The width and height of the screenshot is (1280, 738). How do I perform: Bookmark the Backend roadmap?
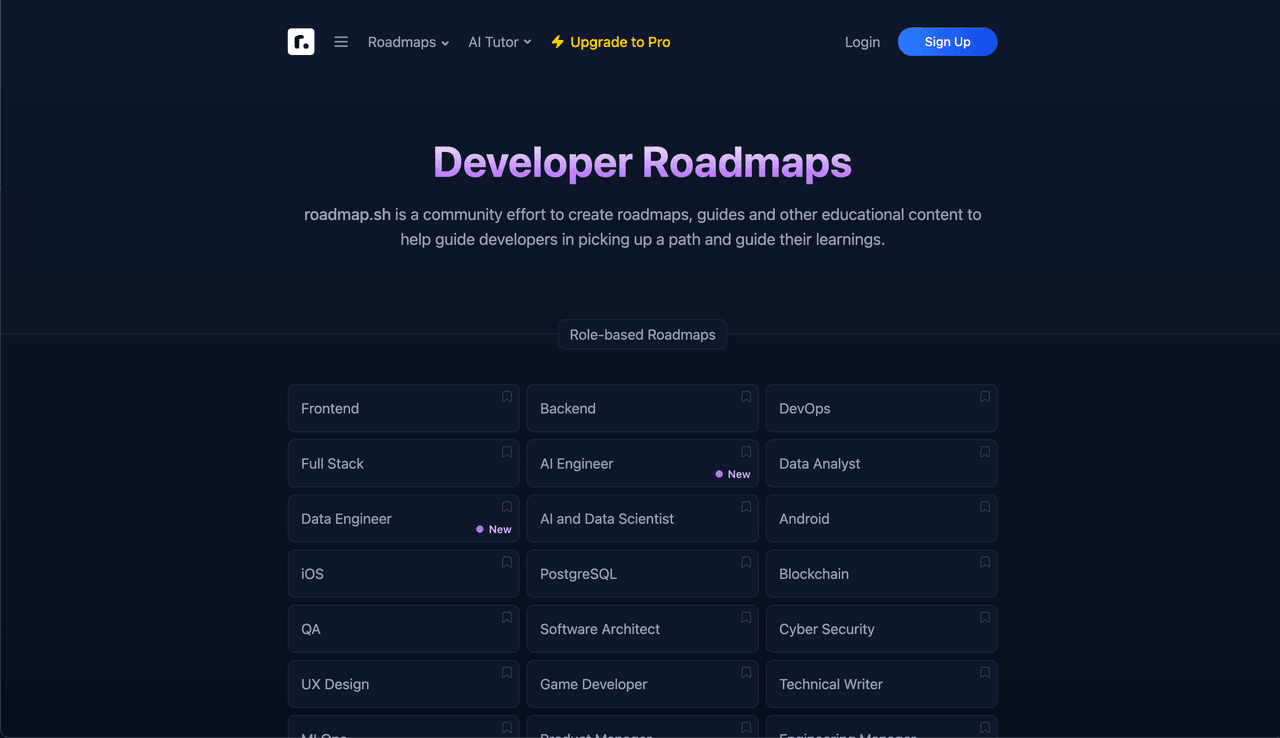click(x=746, y=397)
